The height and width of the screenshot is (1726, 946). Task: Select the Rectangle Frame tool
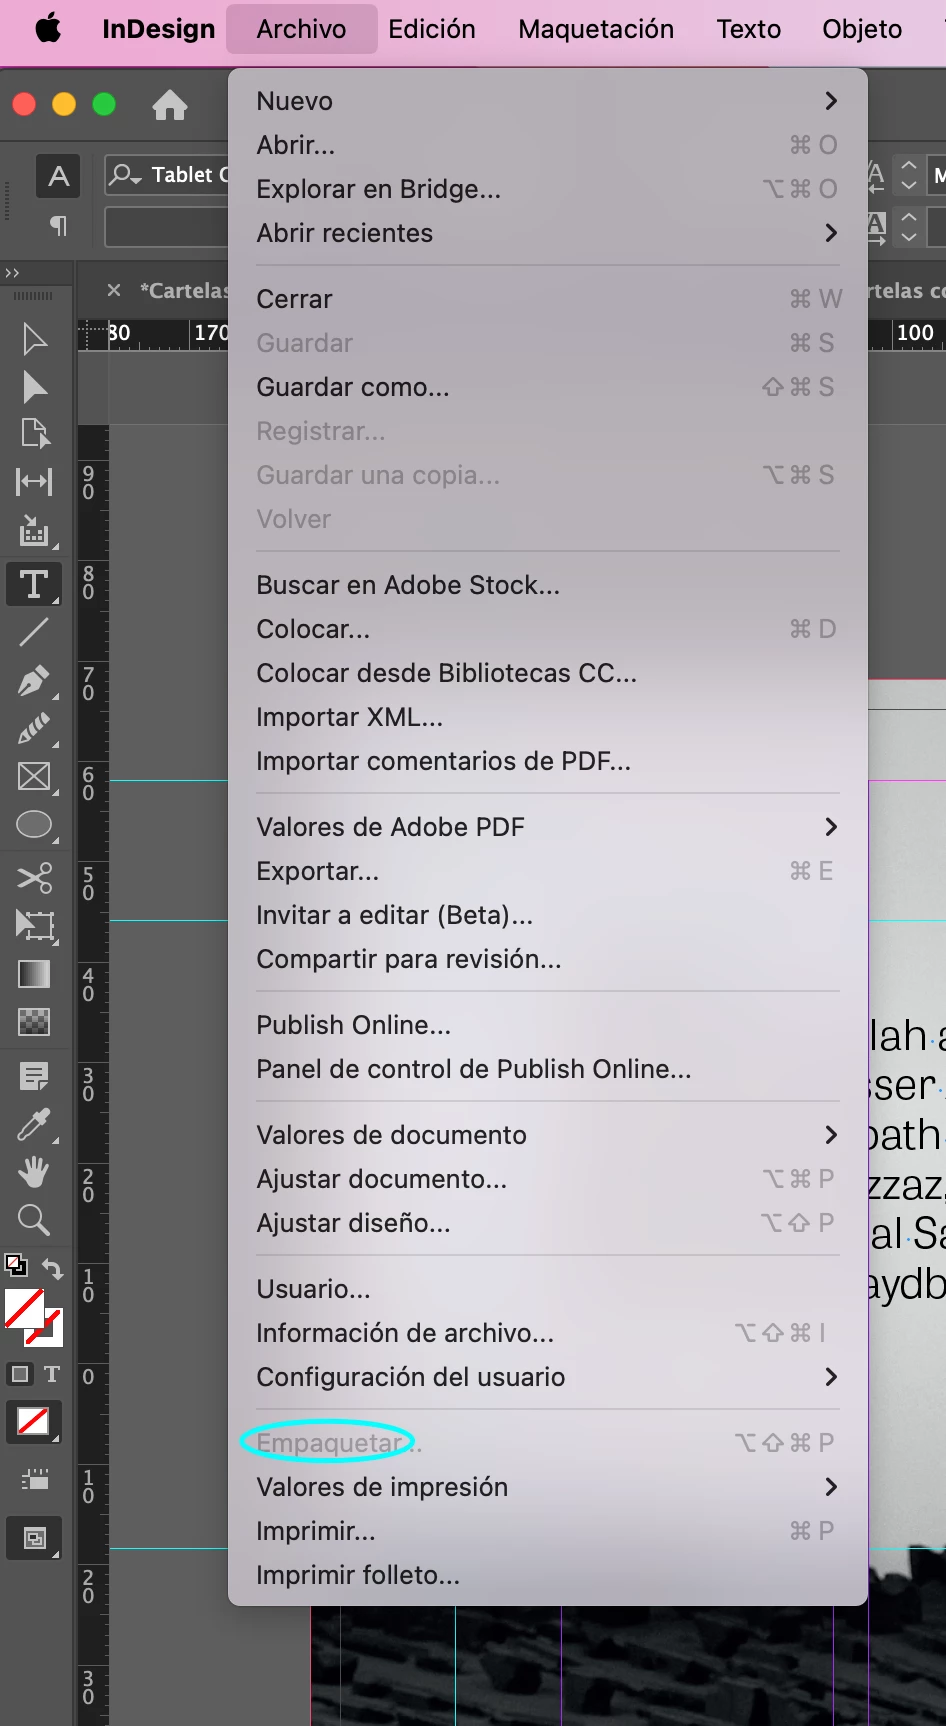click(34, 777)
